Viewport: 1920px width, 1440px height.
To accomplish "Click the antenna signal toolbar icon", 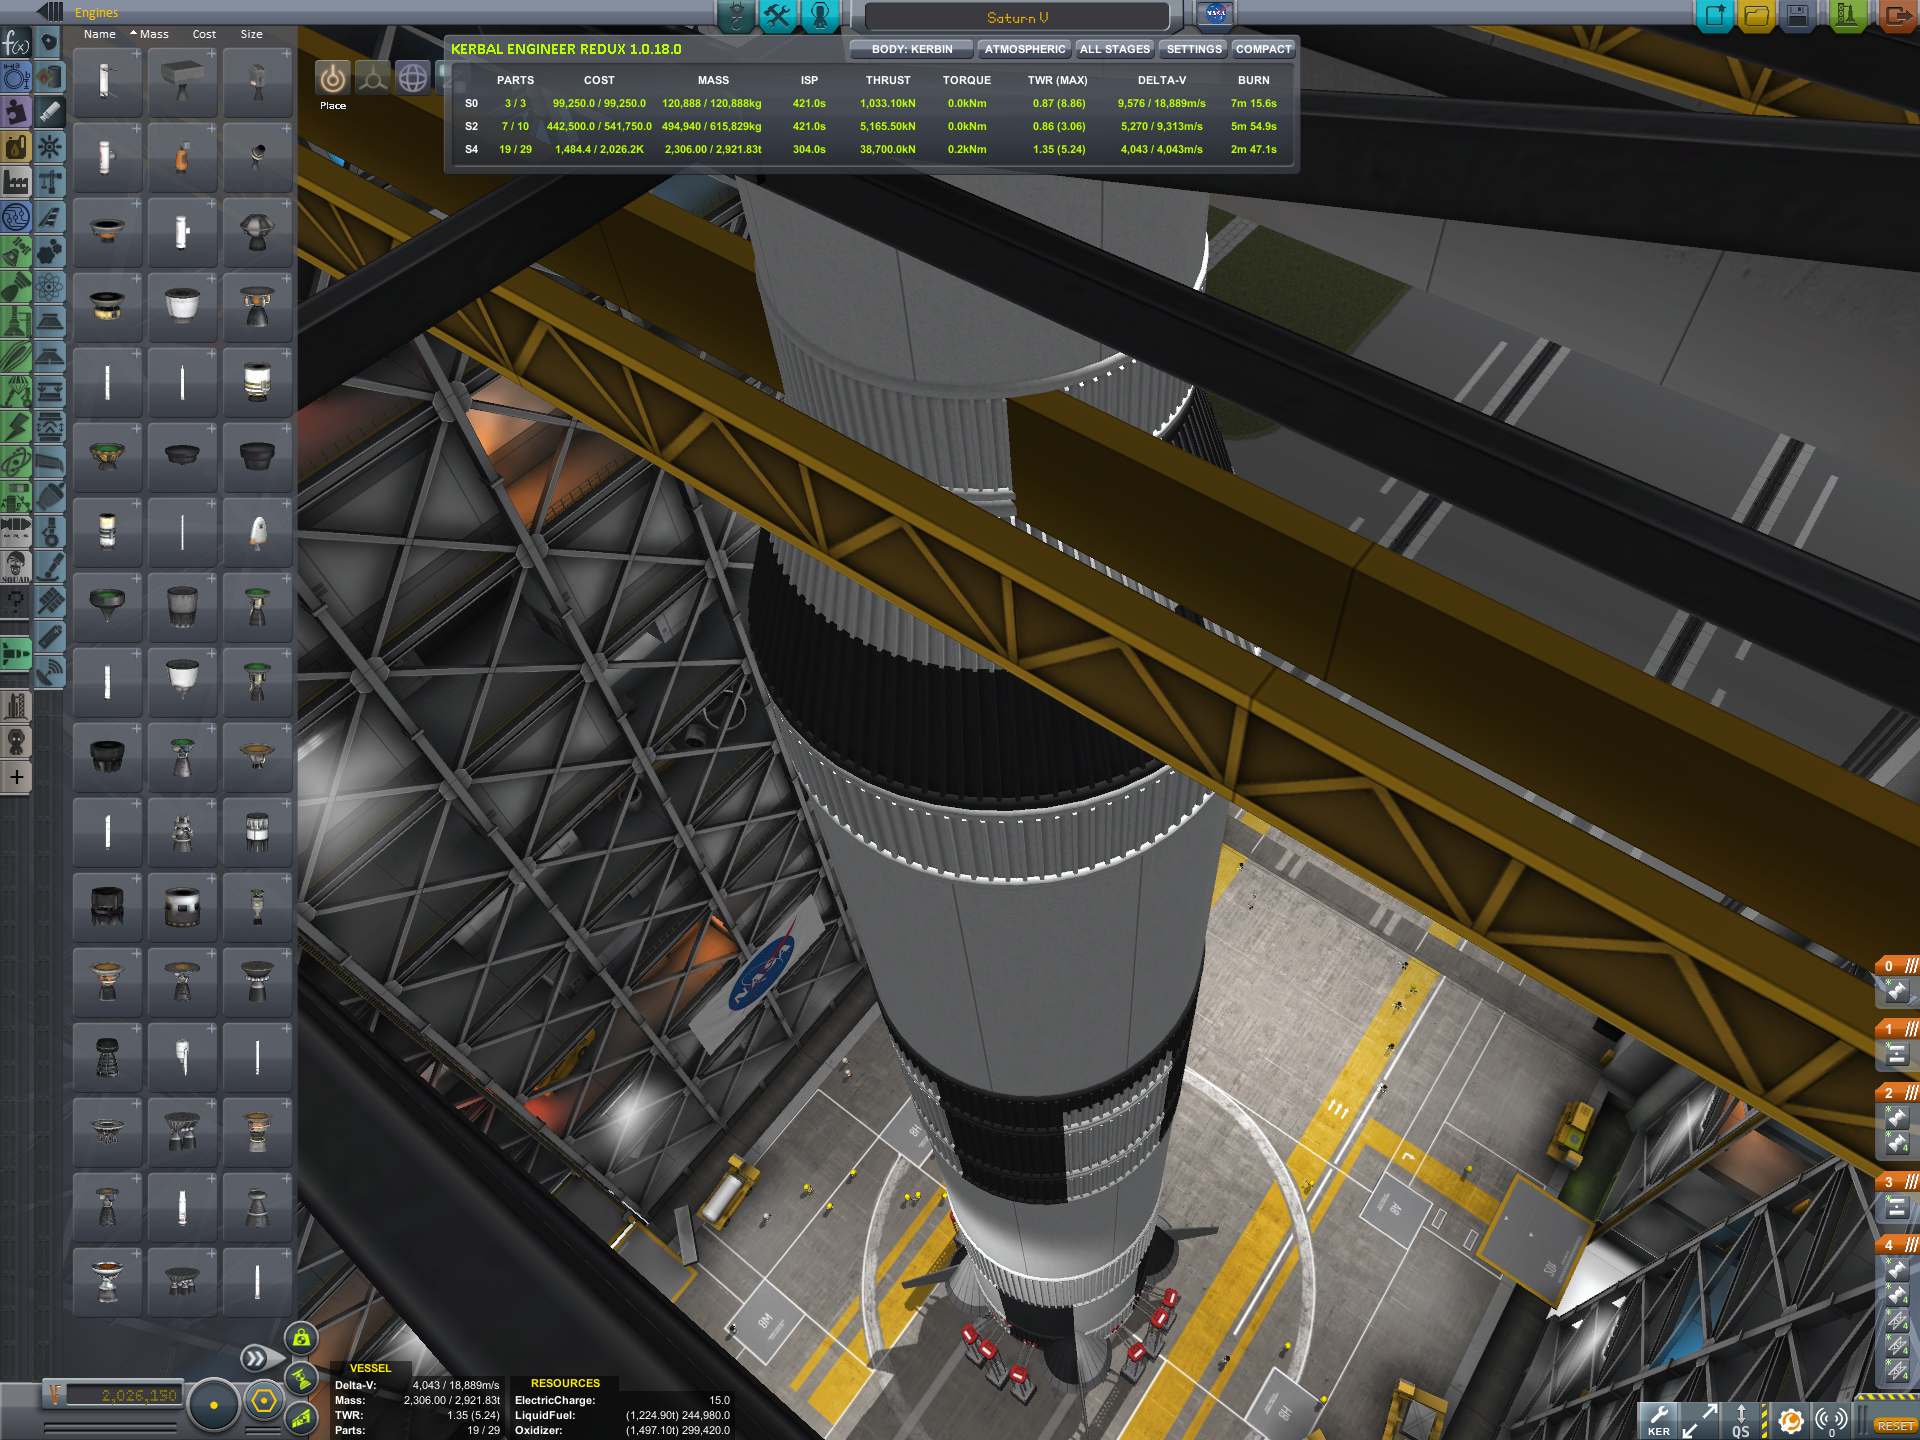I will click(x=1832, y=1420).
